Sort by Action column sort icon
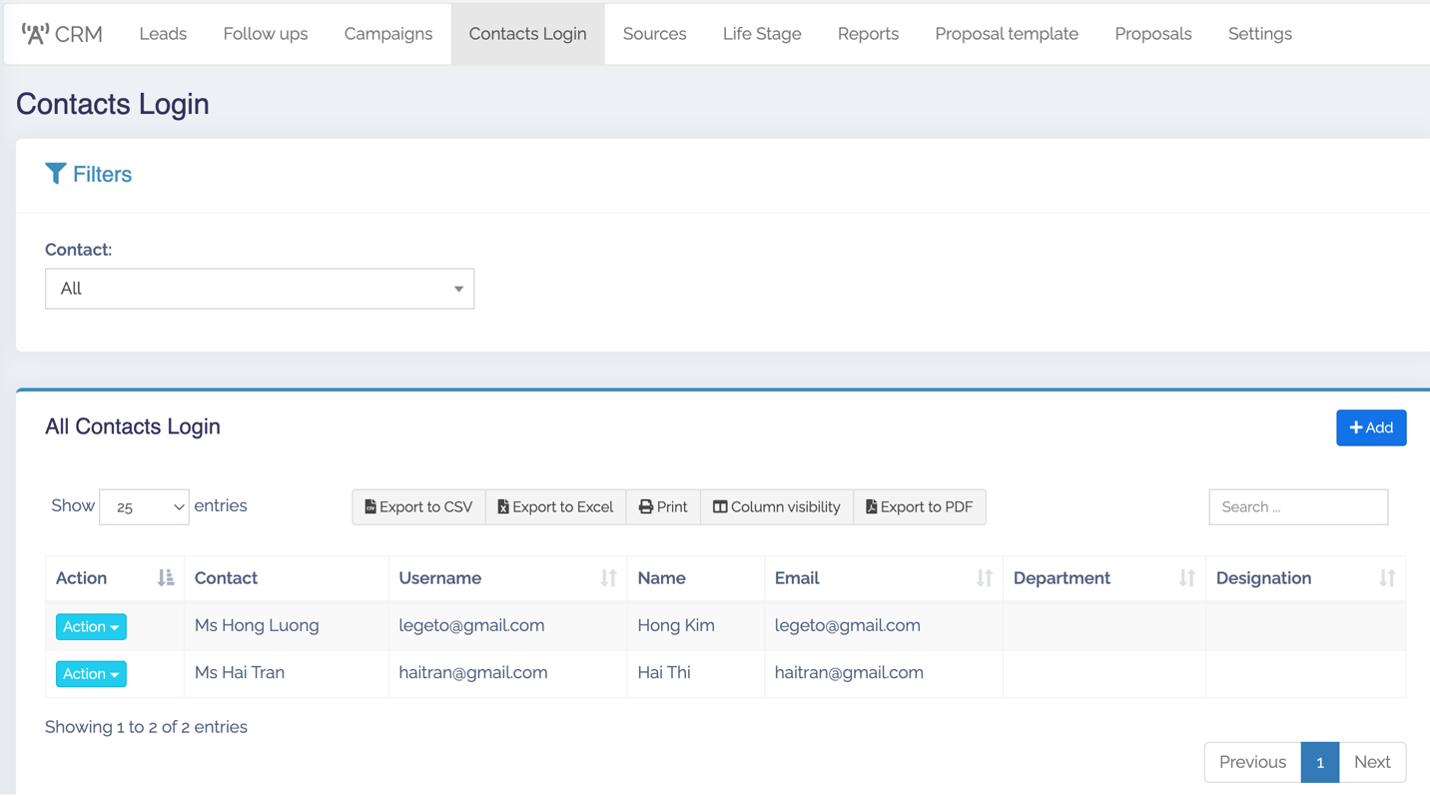Viewport: 1430px width, 797px height. click(x=166, y=578)
